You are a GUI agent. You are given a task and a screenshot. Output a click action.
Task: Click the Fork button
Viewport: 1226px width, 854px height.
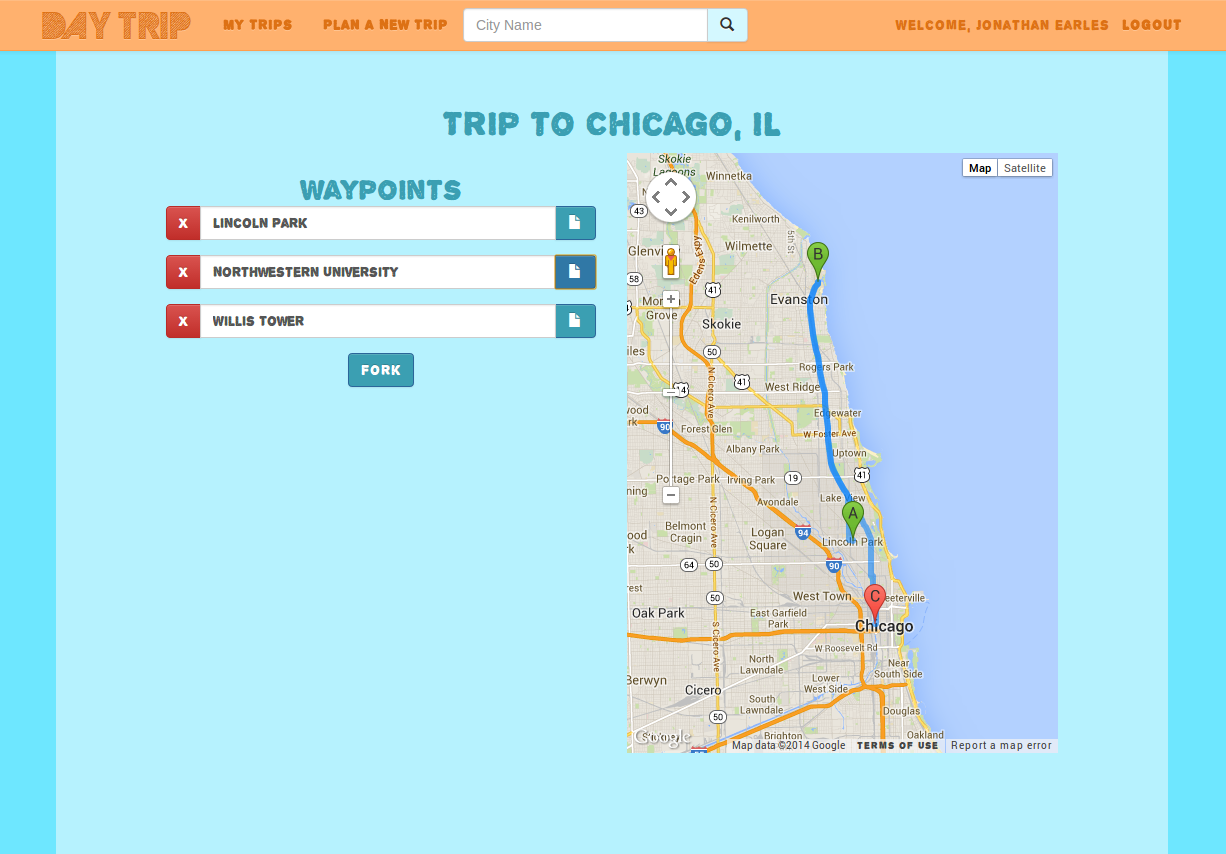[381, 370]
